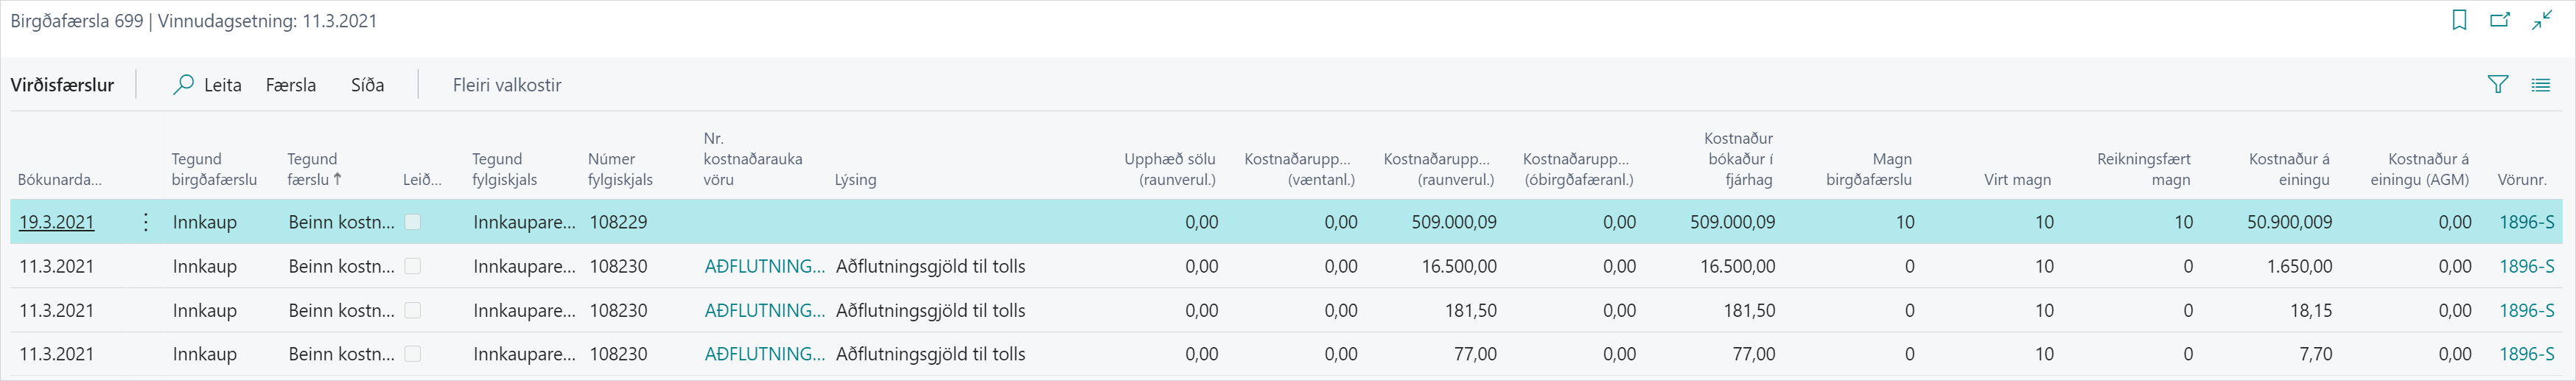The width and height of the screenshot is (2576, 381).
Task: Open the first AÐFLUTNING... item charge link
Action: click(x=764, y=266)
